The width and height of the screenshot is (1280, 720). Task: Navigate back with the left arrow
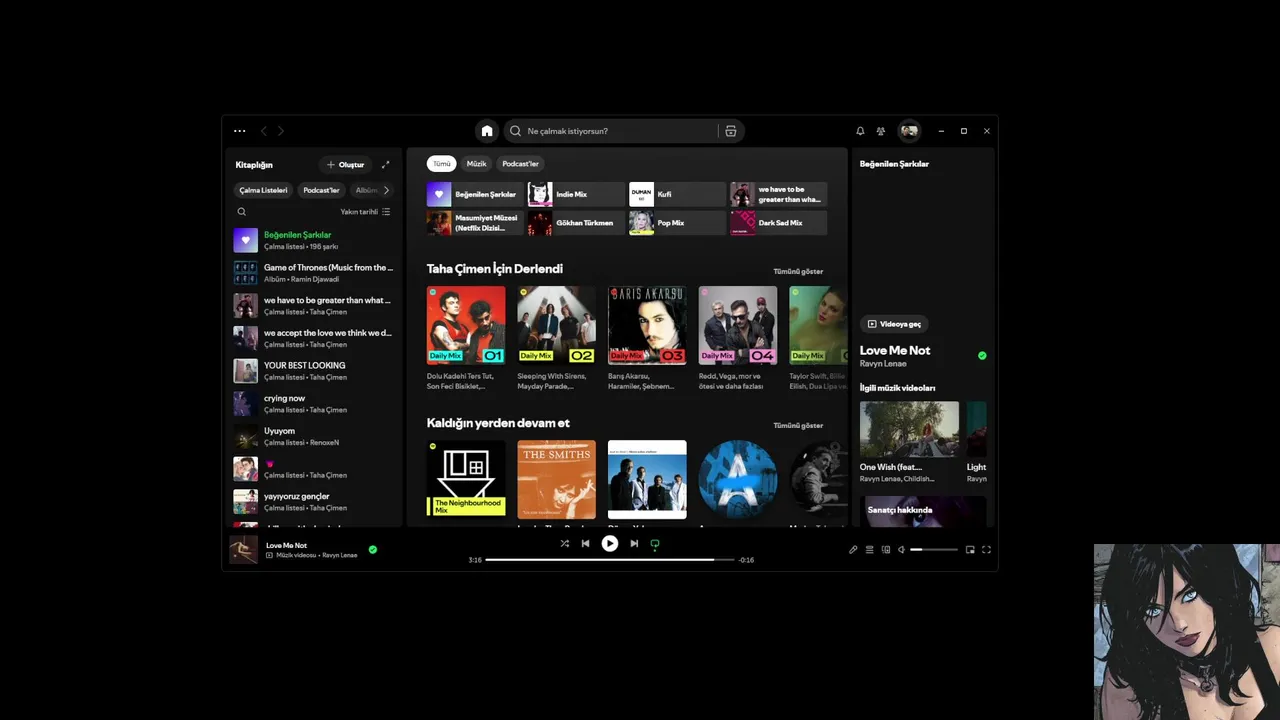(264, 131)
